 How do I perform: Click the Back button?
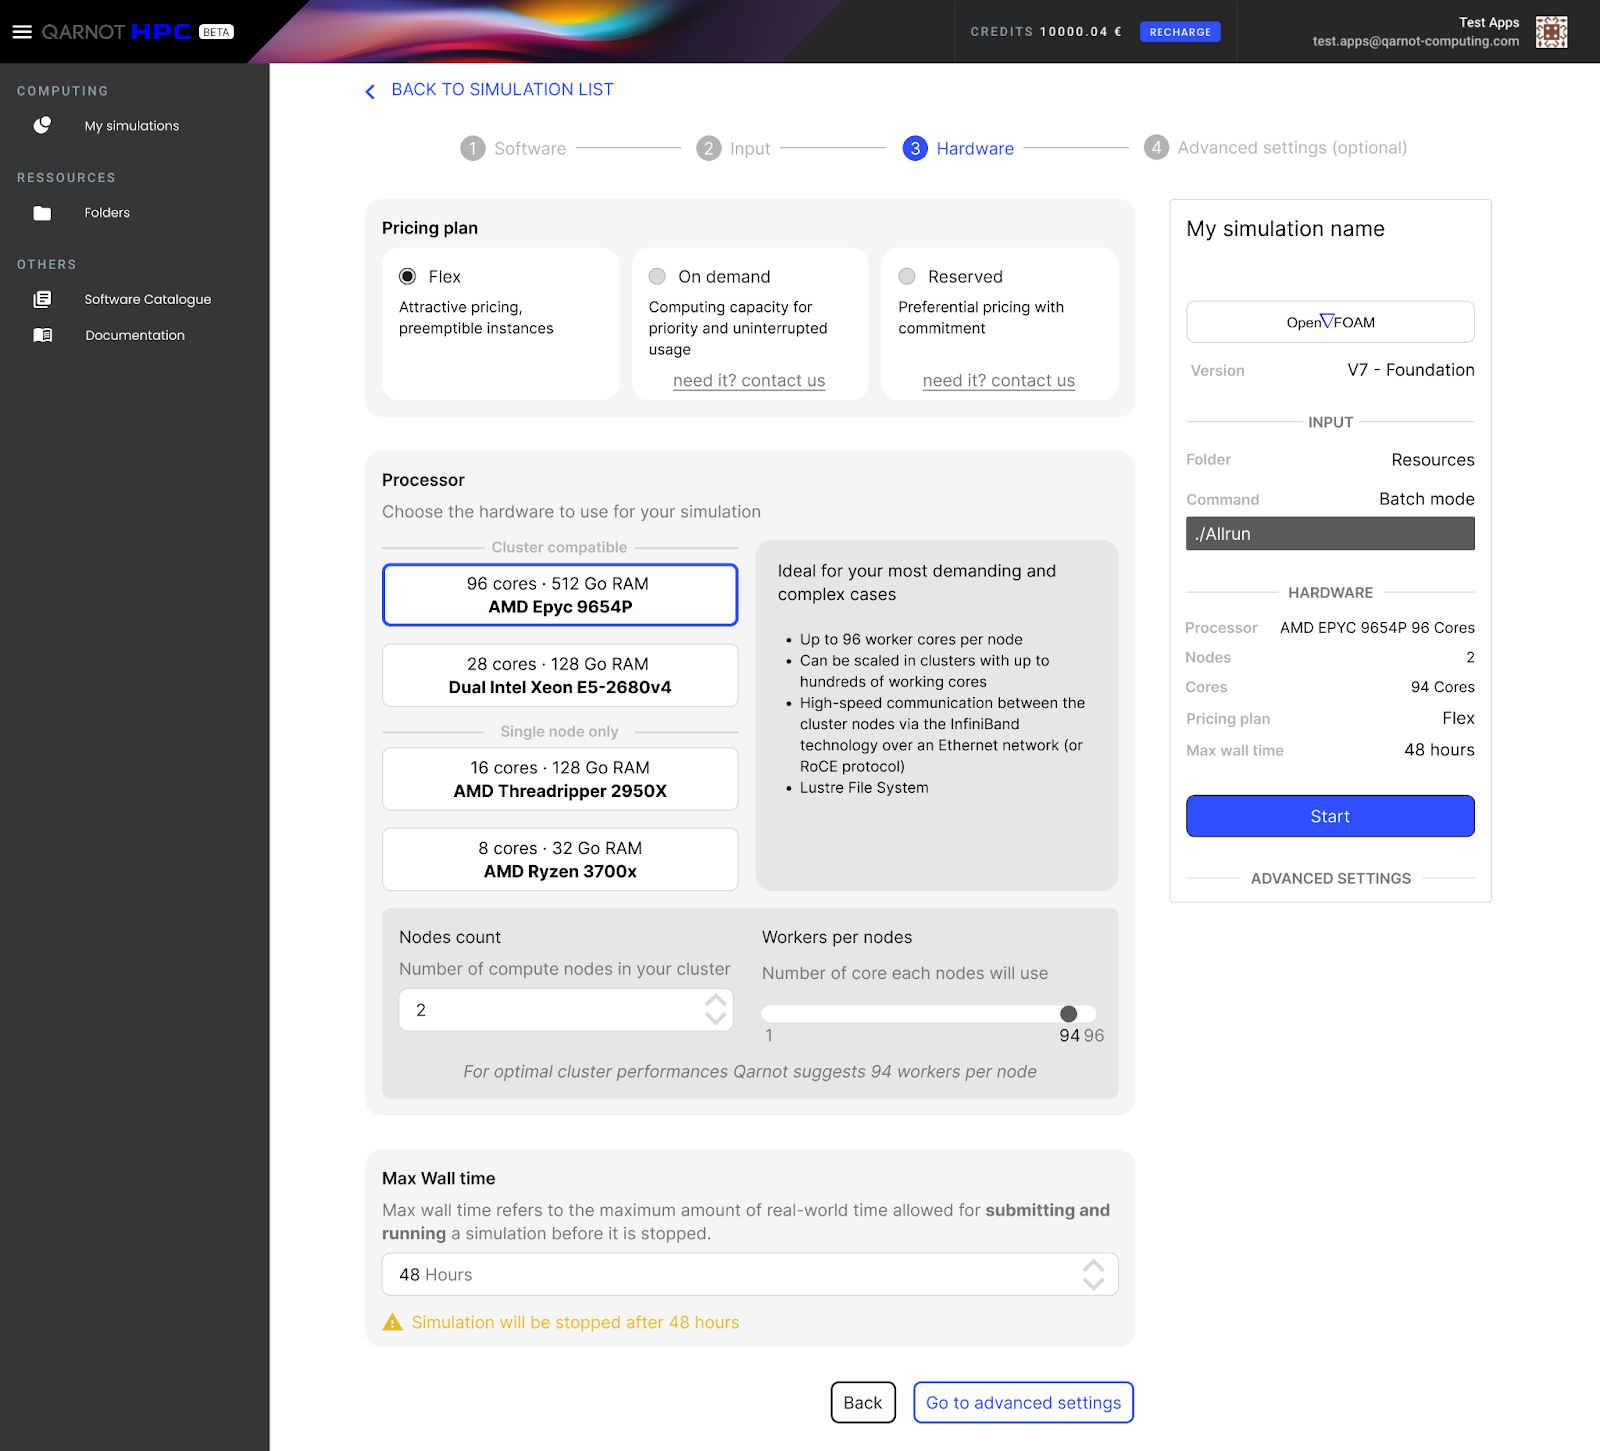863,1402
